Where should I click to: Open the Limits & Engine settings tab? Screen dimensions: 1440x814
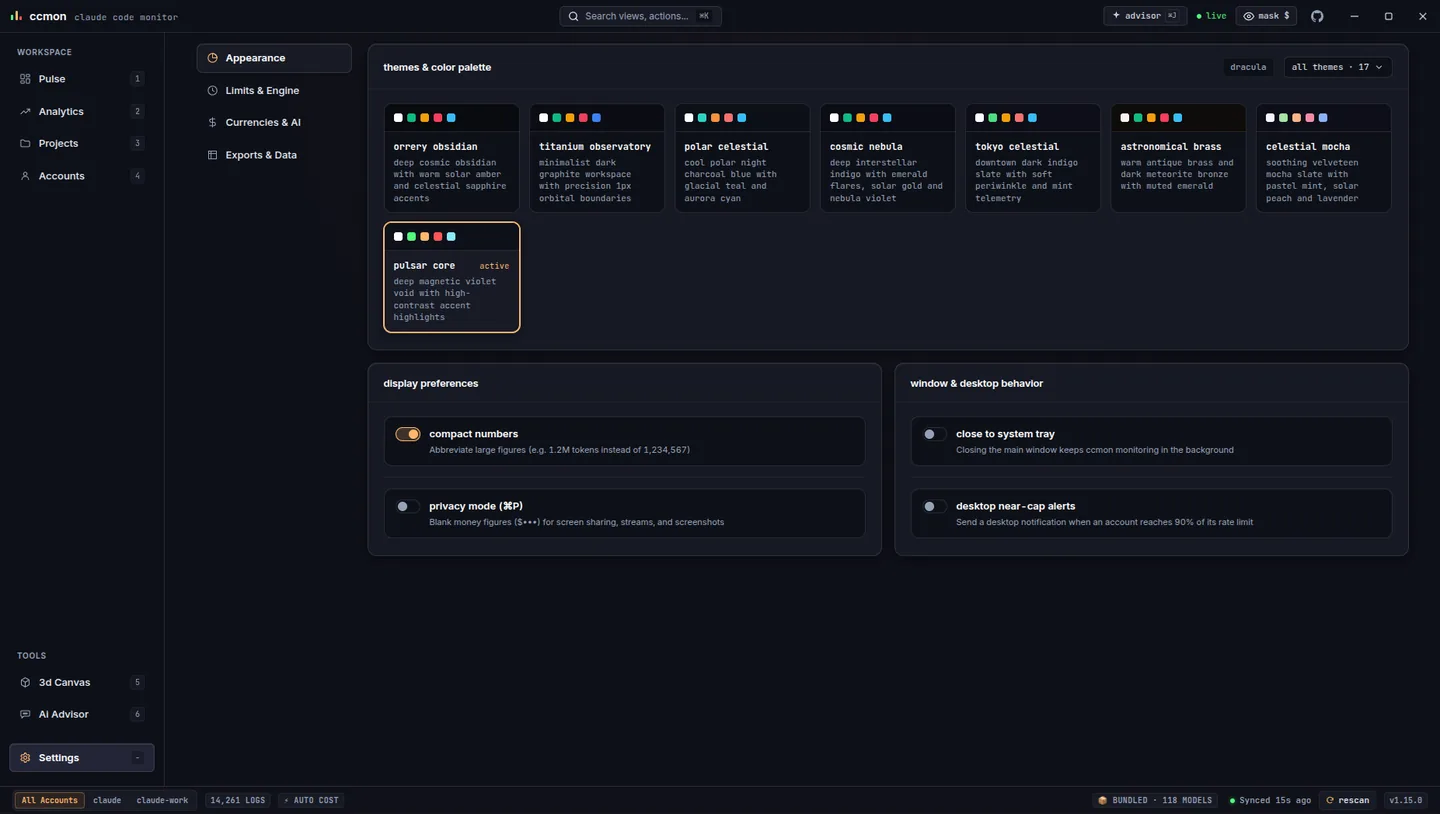tap(274, 90)
